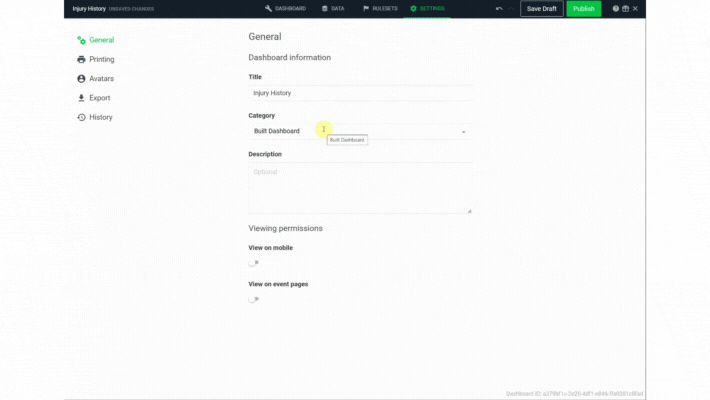Click the History clock icon
710x400 pixels.
point(81,117)
